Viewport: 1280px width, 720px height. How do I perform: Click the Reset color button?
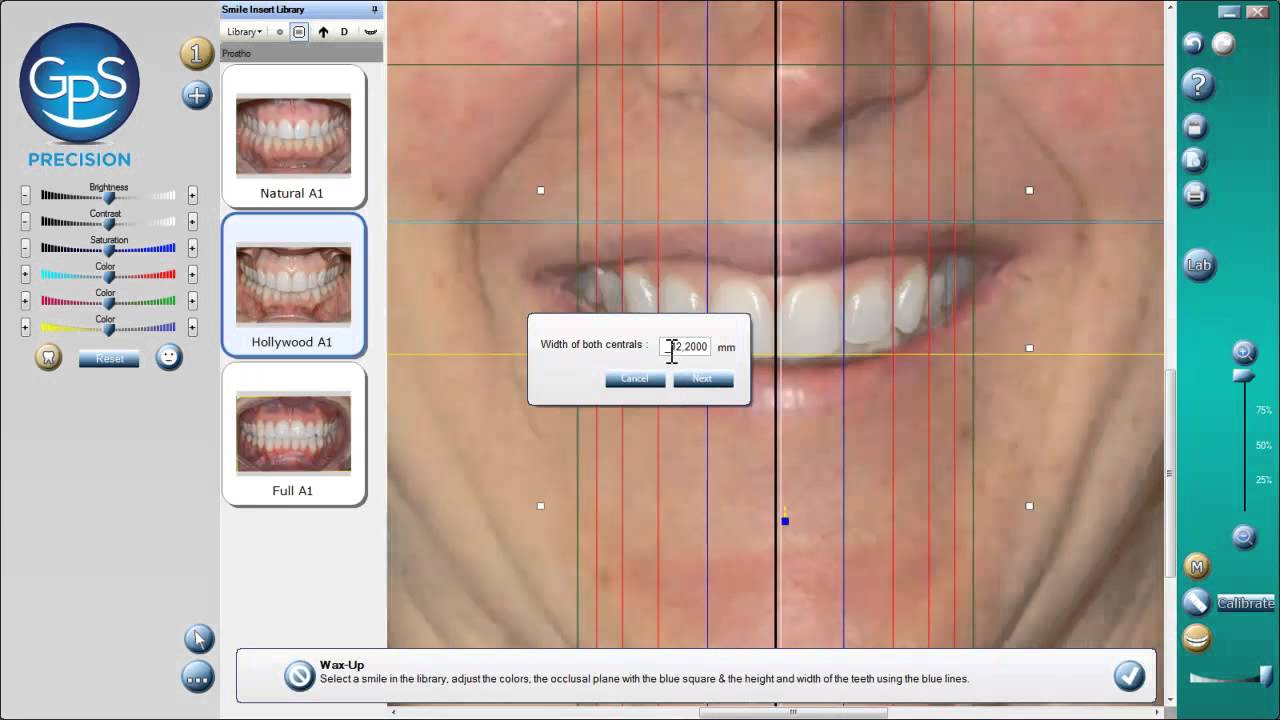(109, 359)
